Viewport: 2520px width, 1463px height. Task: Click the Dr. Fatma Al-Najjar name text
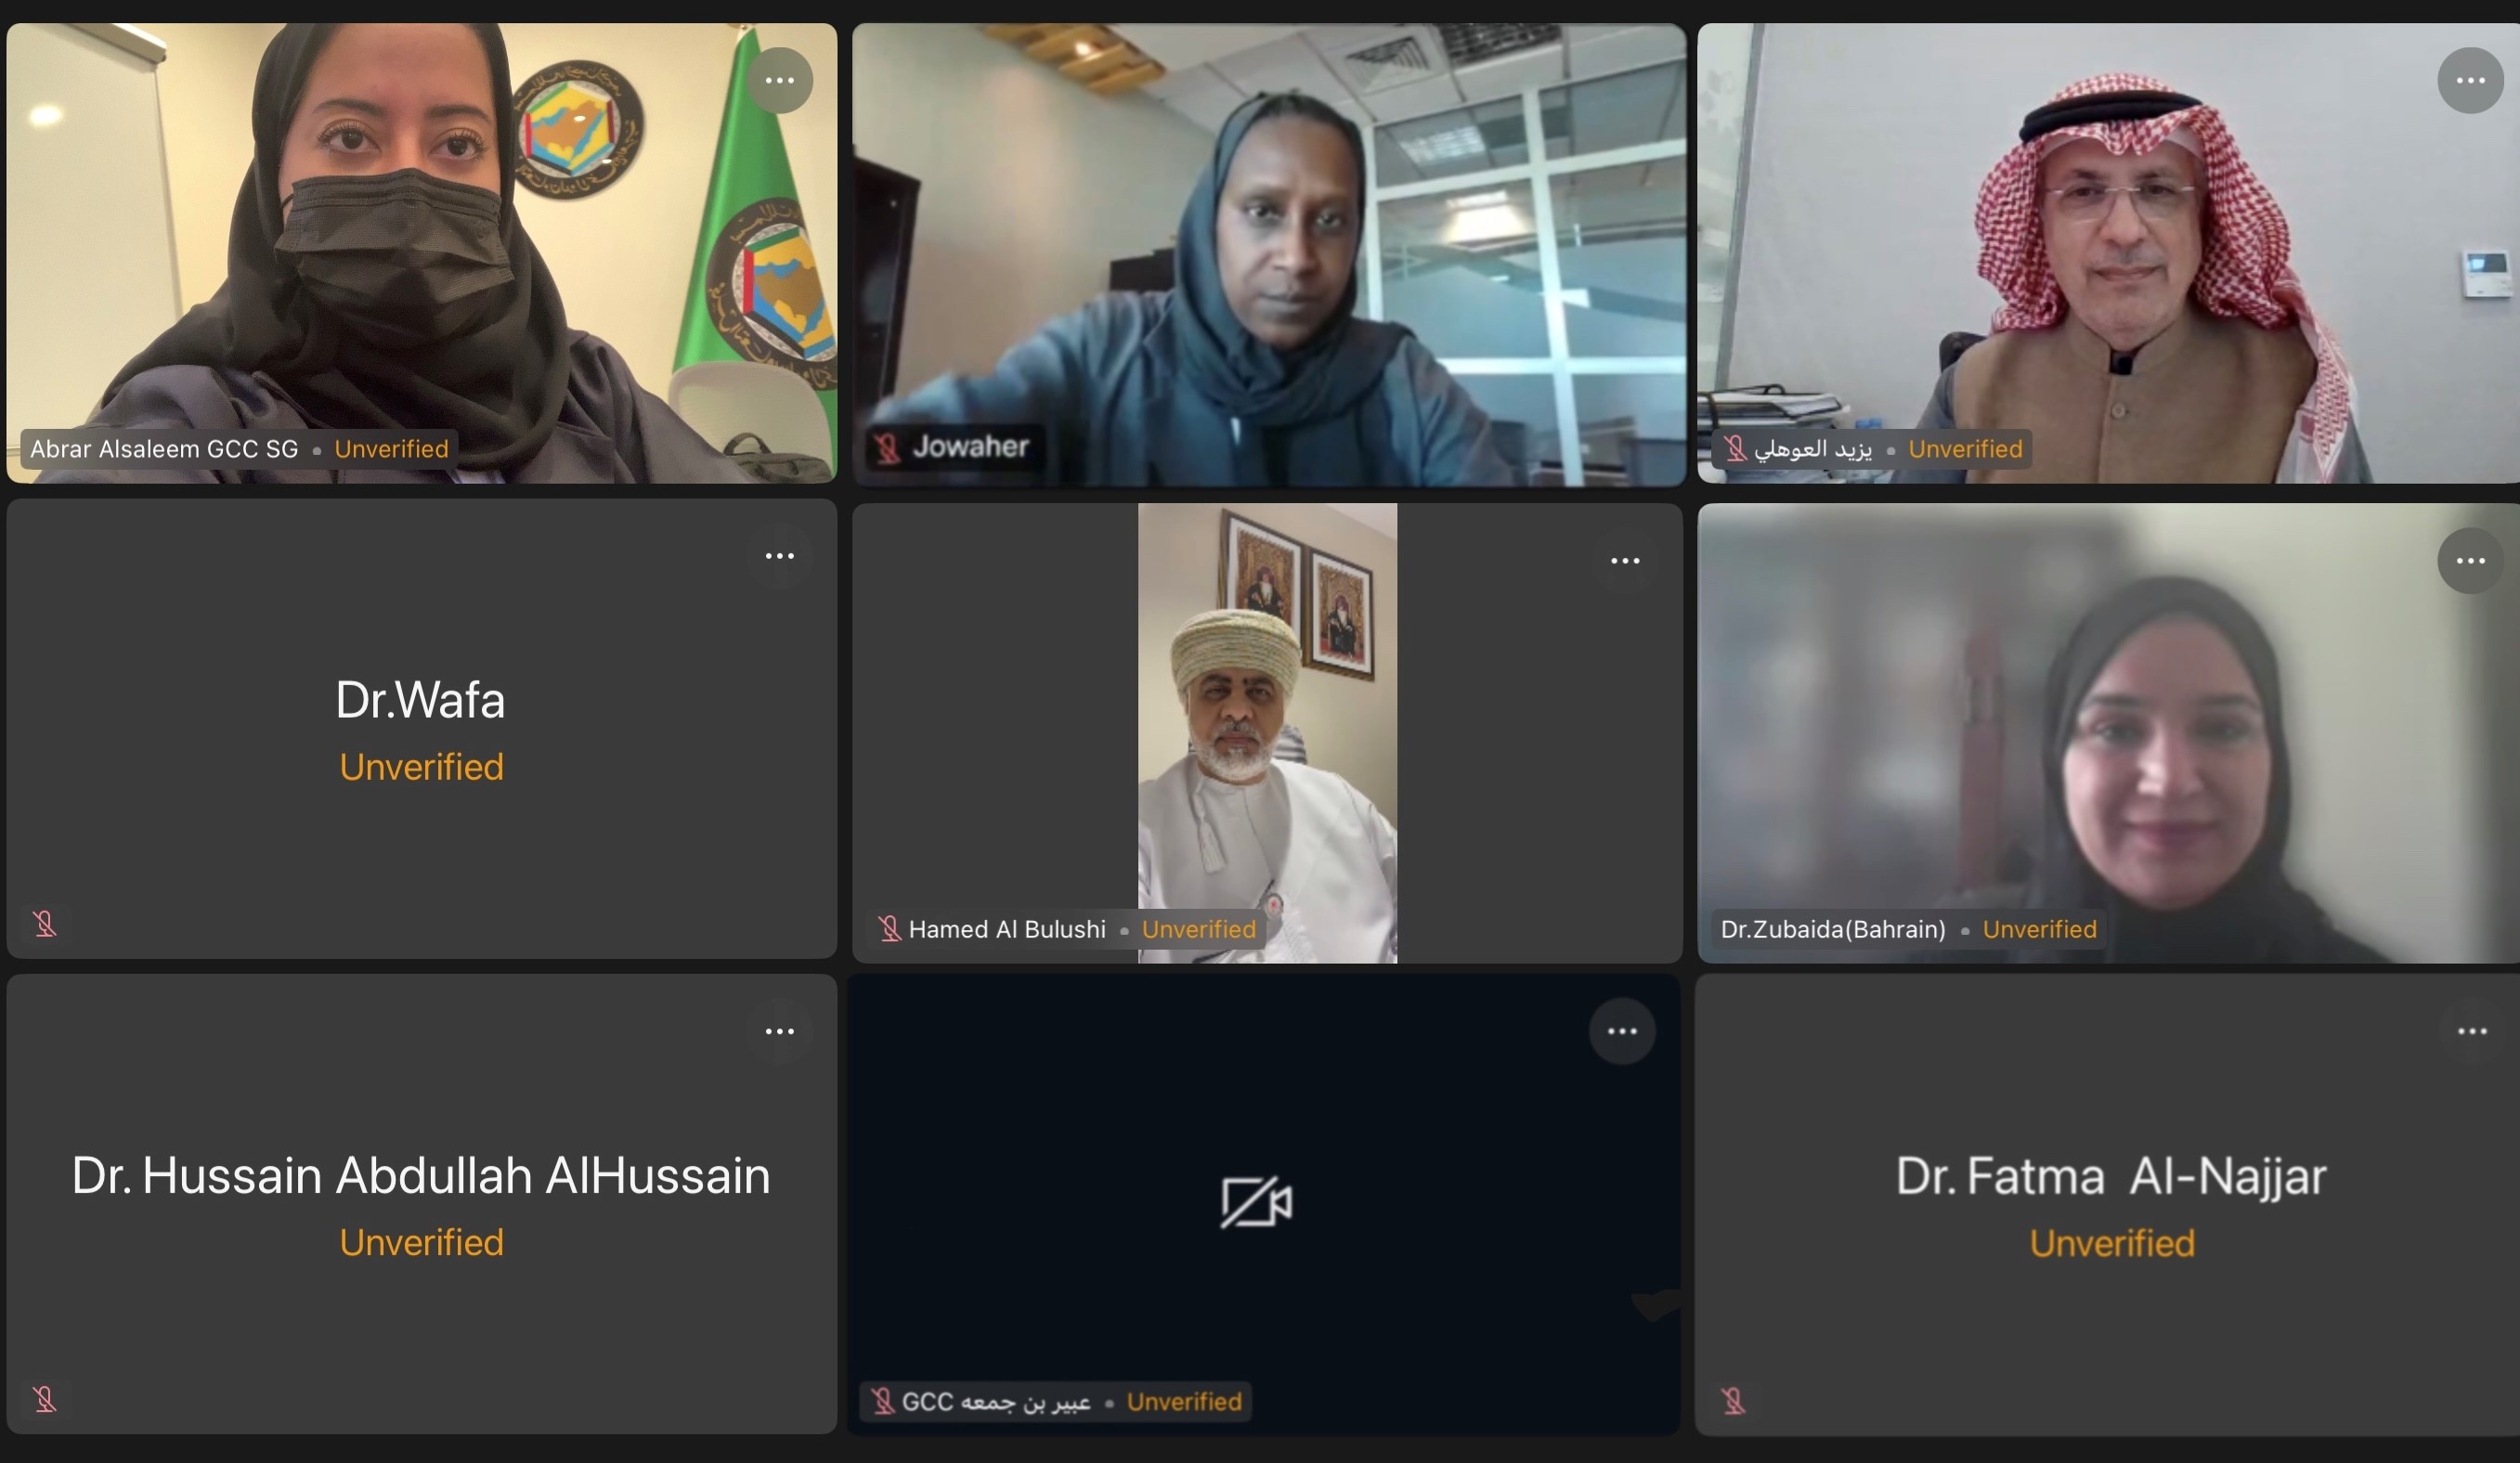(2111, 1176)
